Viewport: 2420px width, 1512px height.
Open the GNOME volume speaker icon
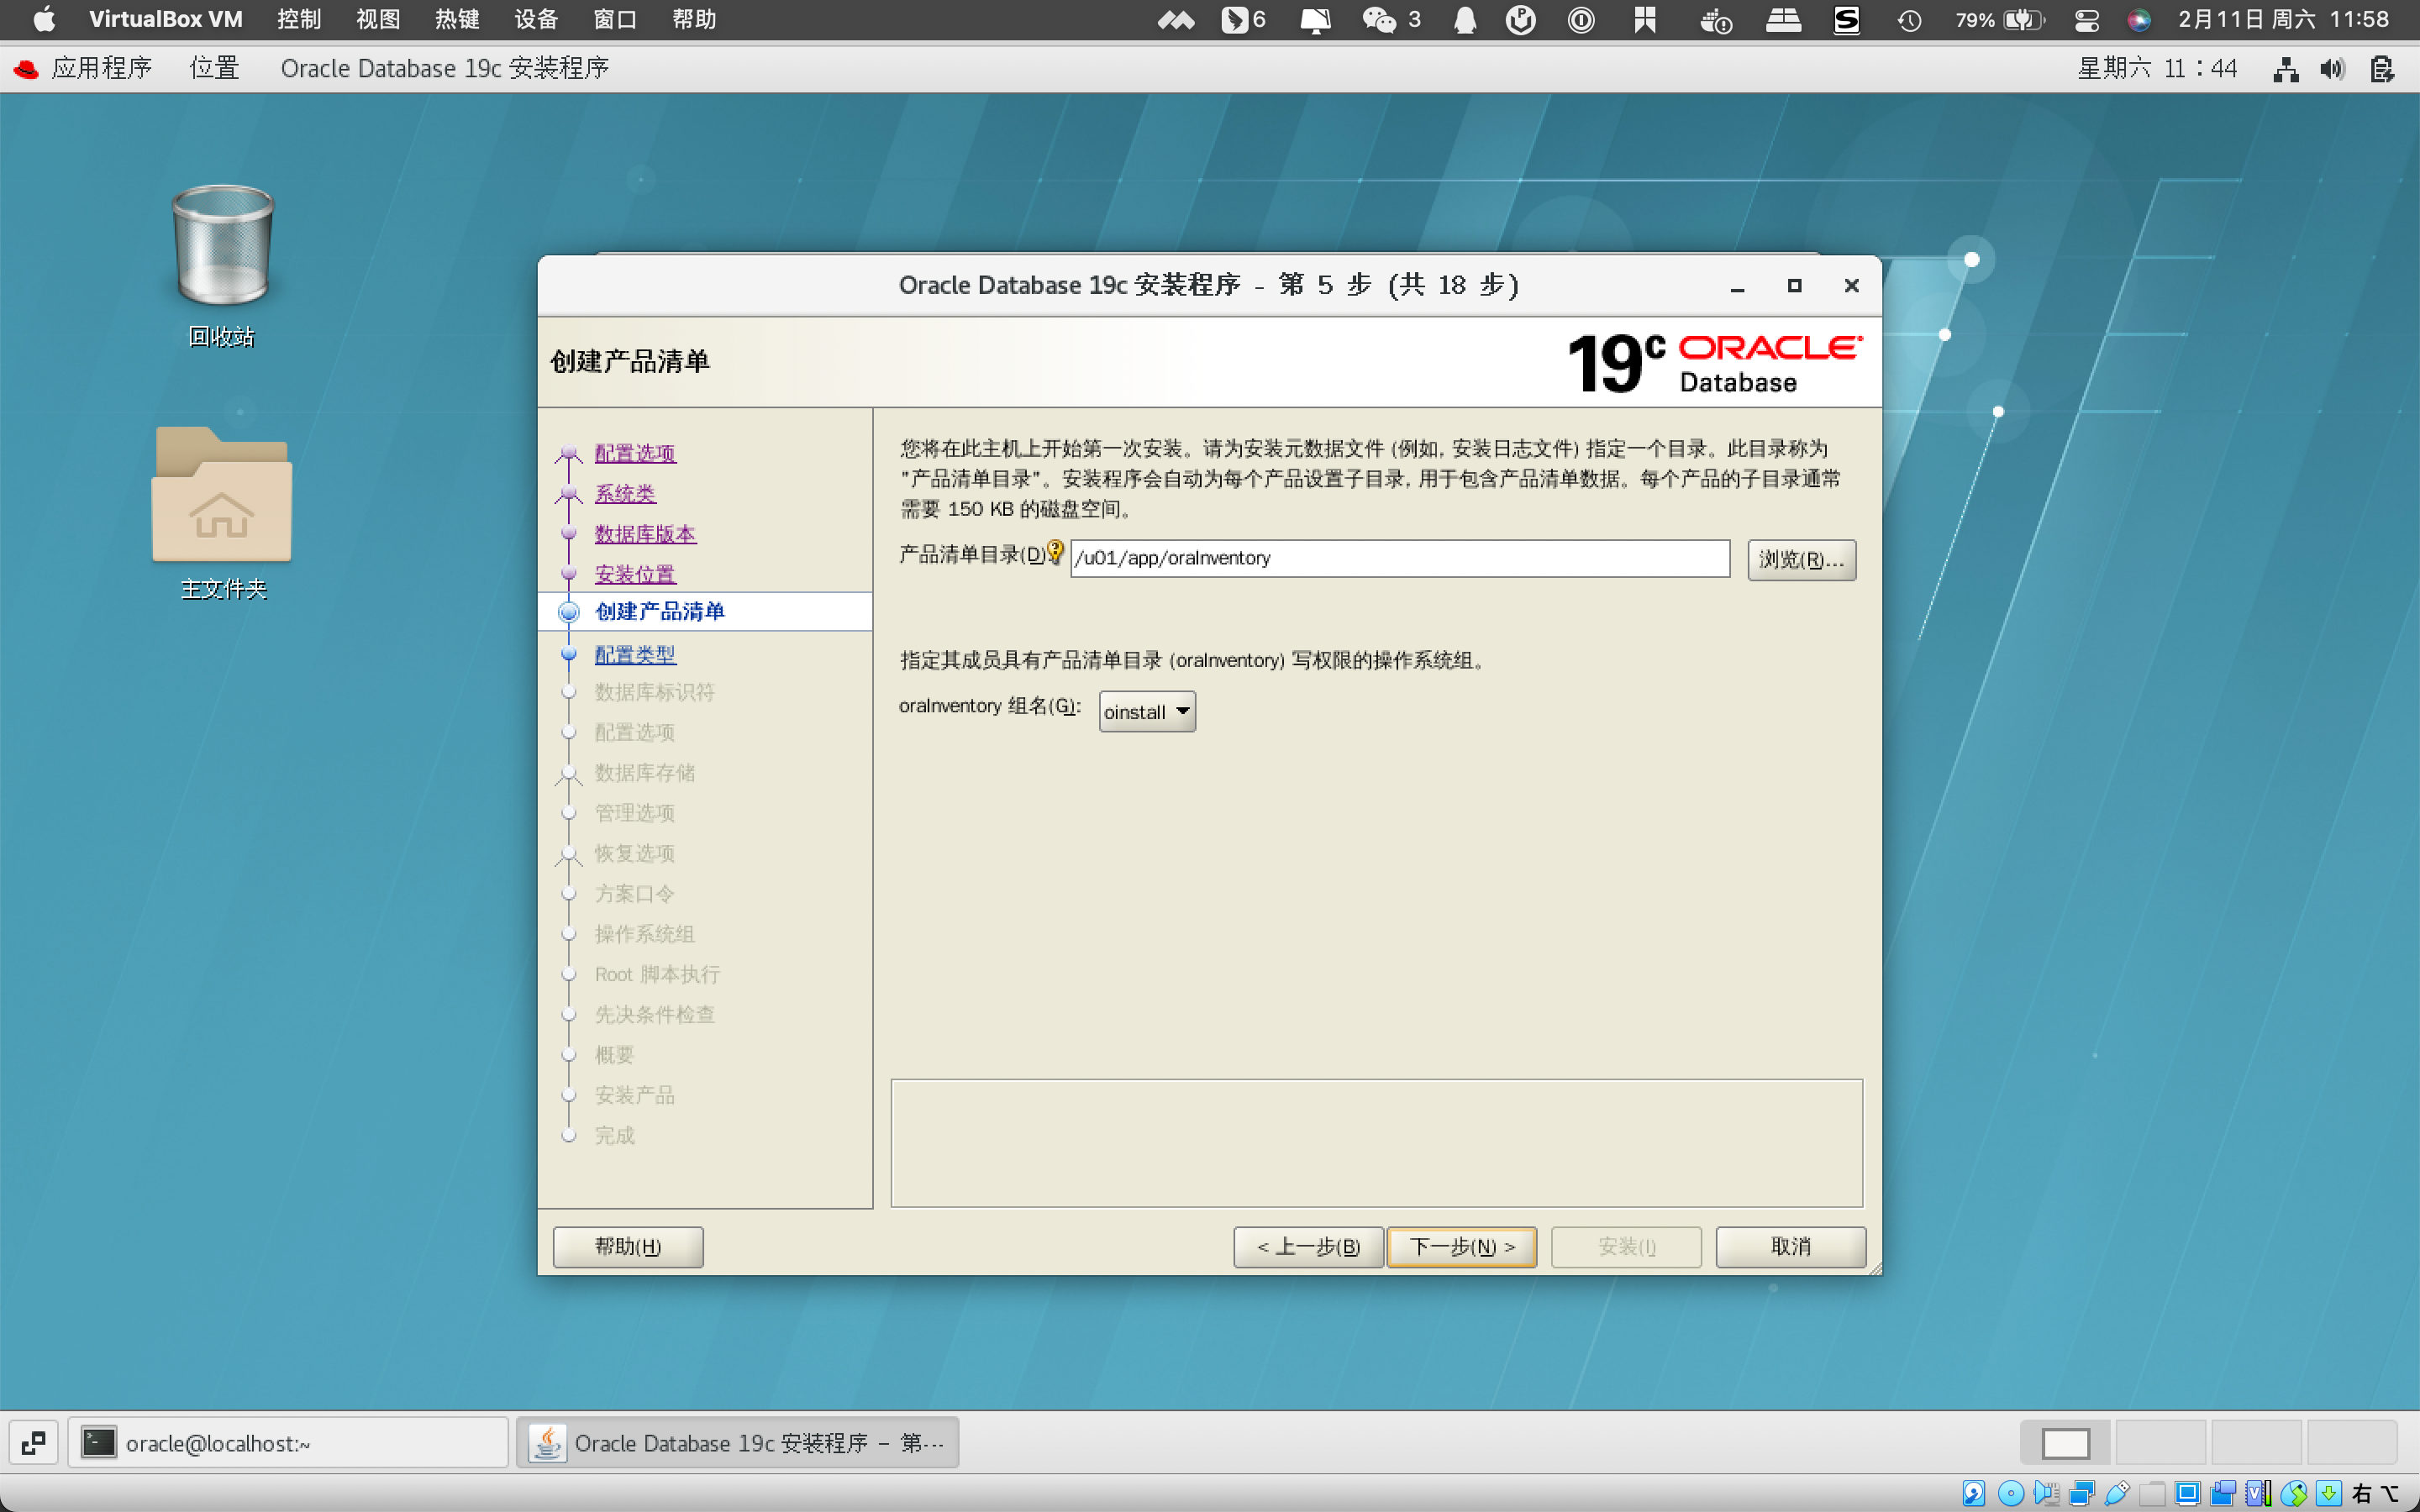[2332, 69]
